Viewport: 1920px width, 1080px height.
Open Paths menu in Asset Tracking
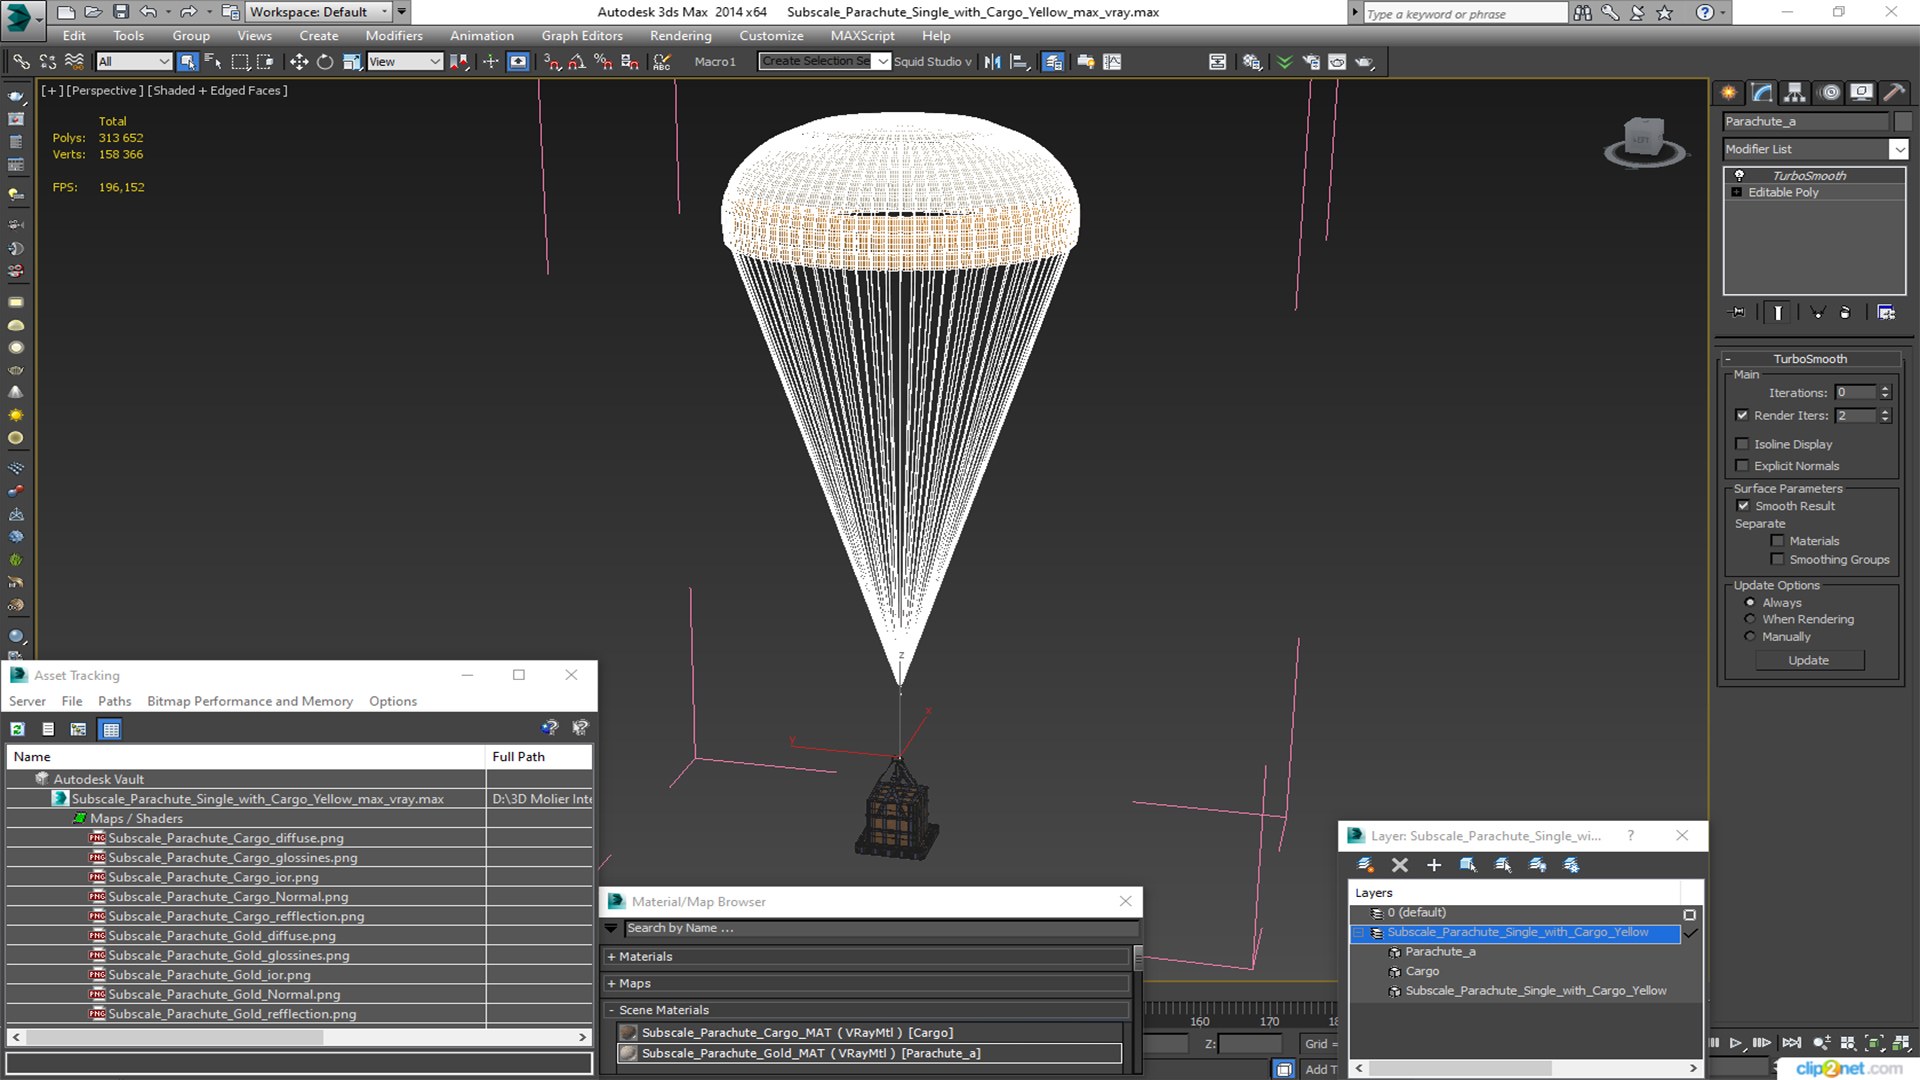114,702
